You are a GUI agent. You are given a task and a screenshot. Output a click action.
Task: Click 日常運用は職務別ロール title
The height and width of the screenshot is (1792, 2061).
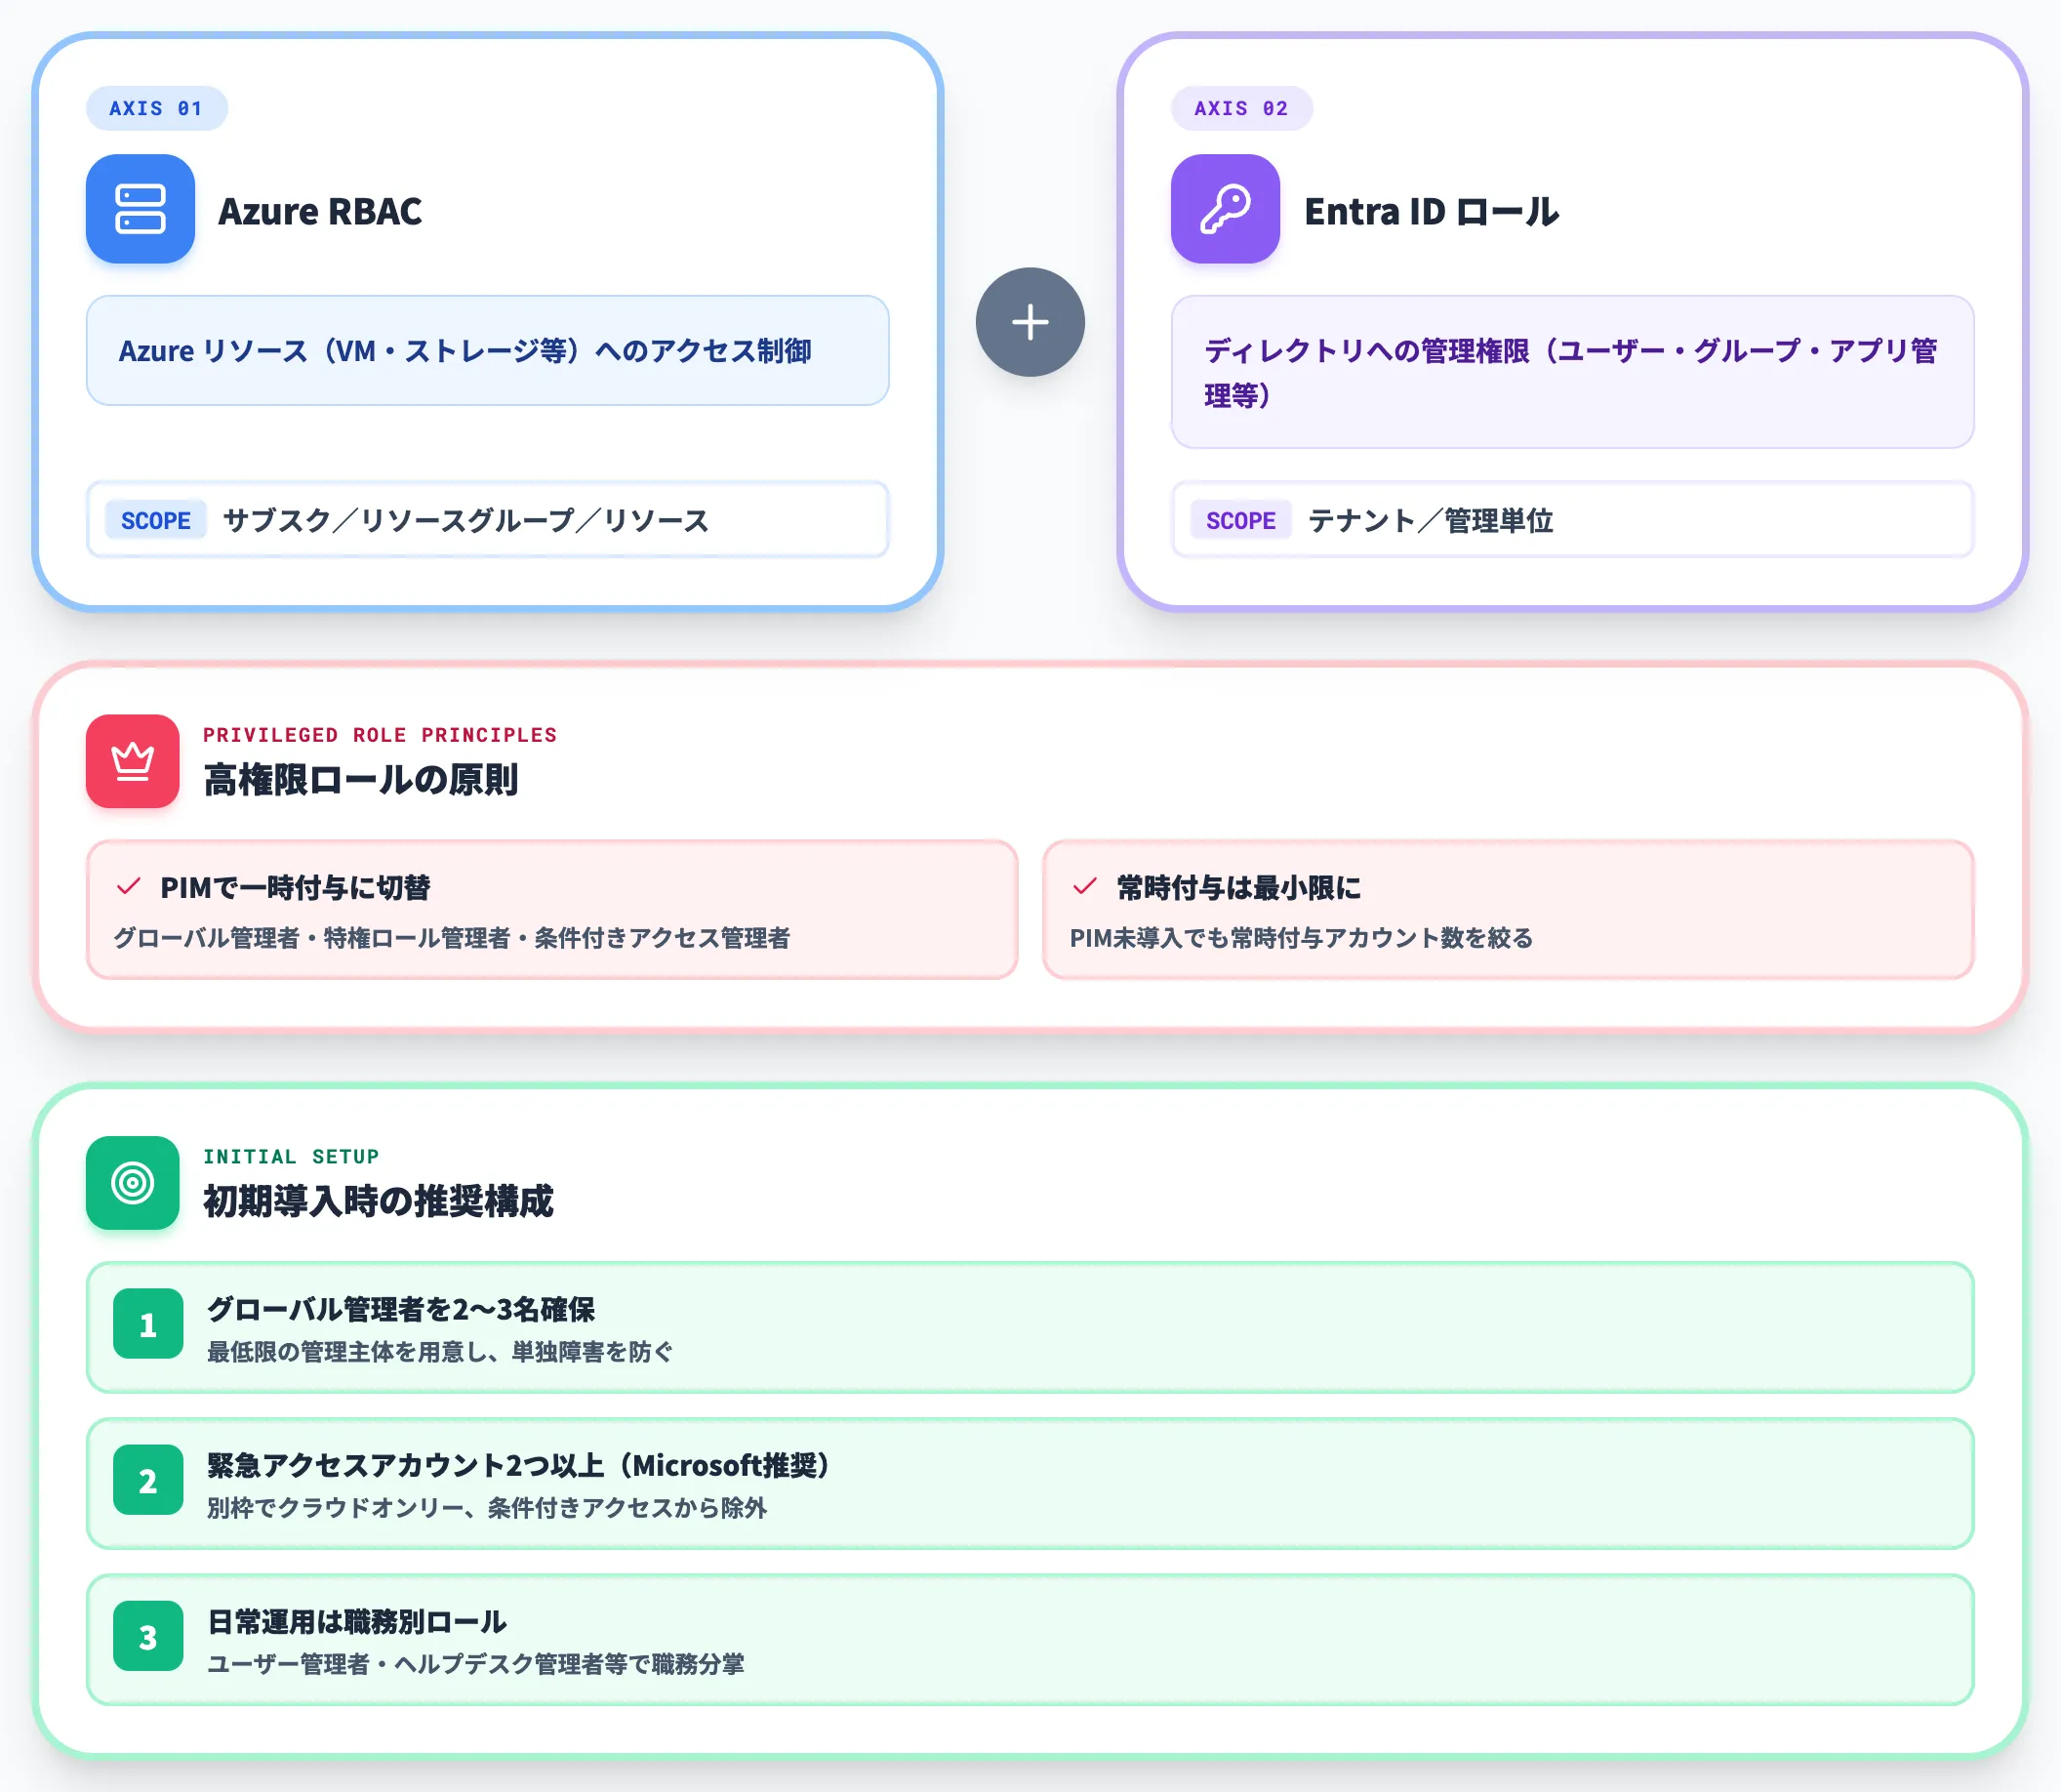356,1621
